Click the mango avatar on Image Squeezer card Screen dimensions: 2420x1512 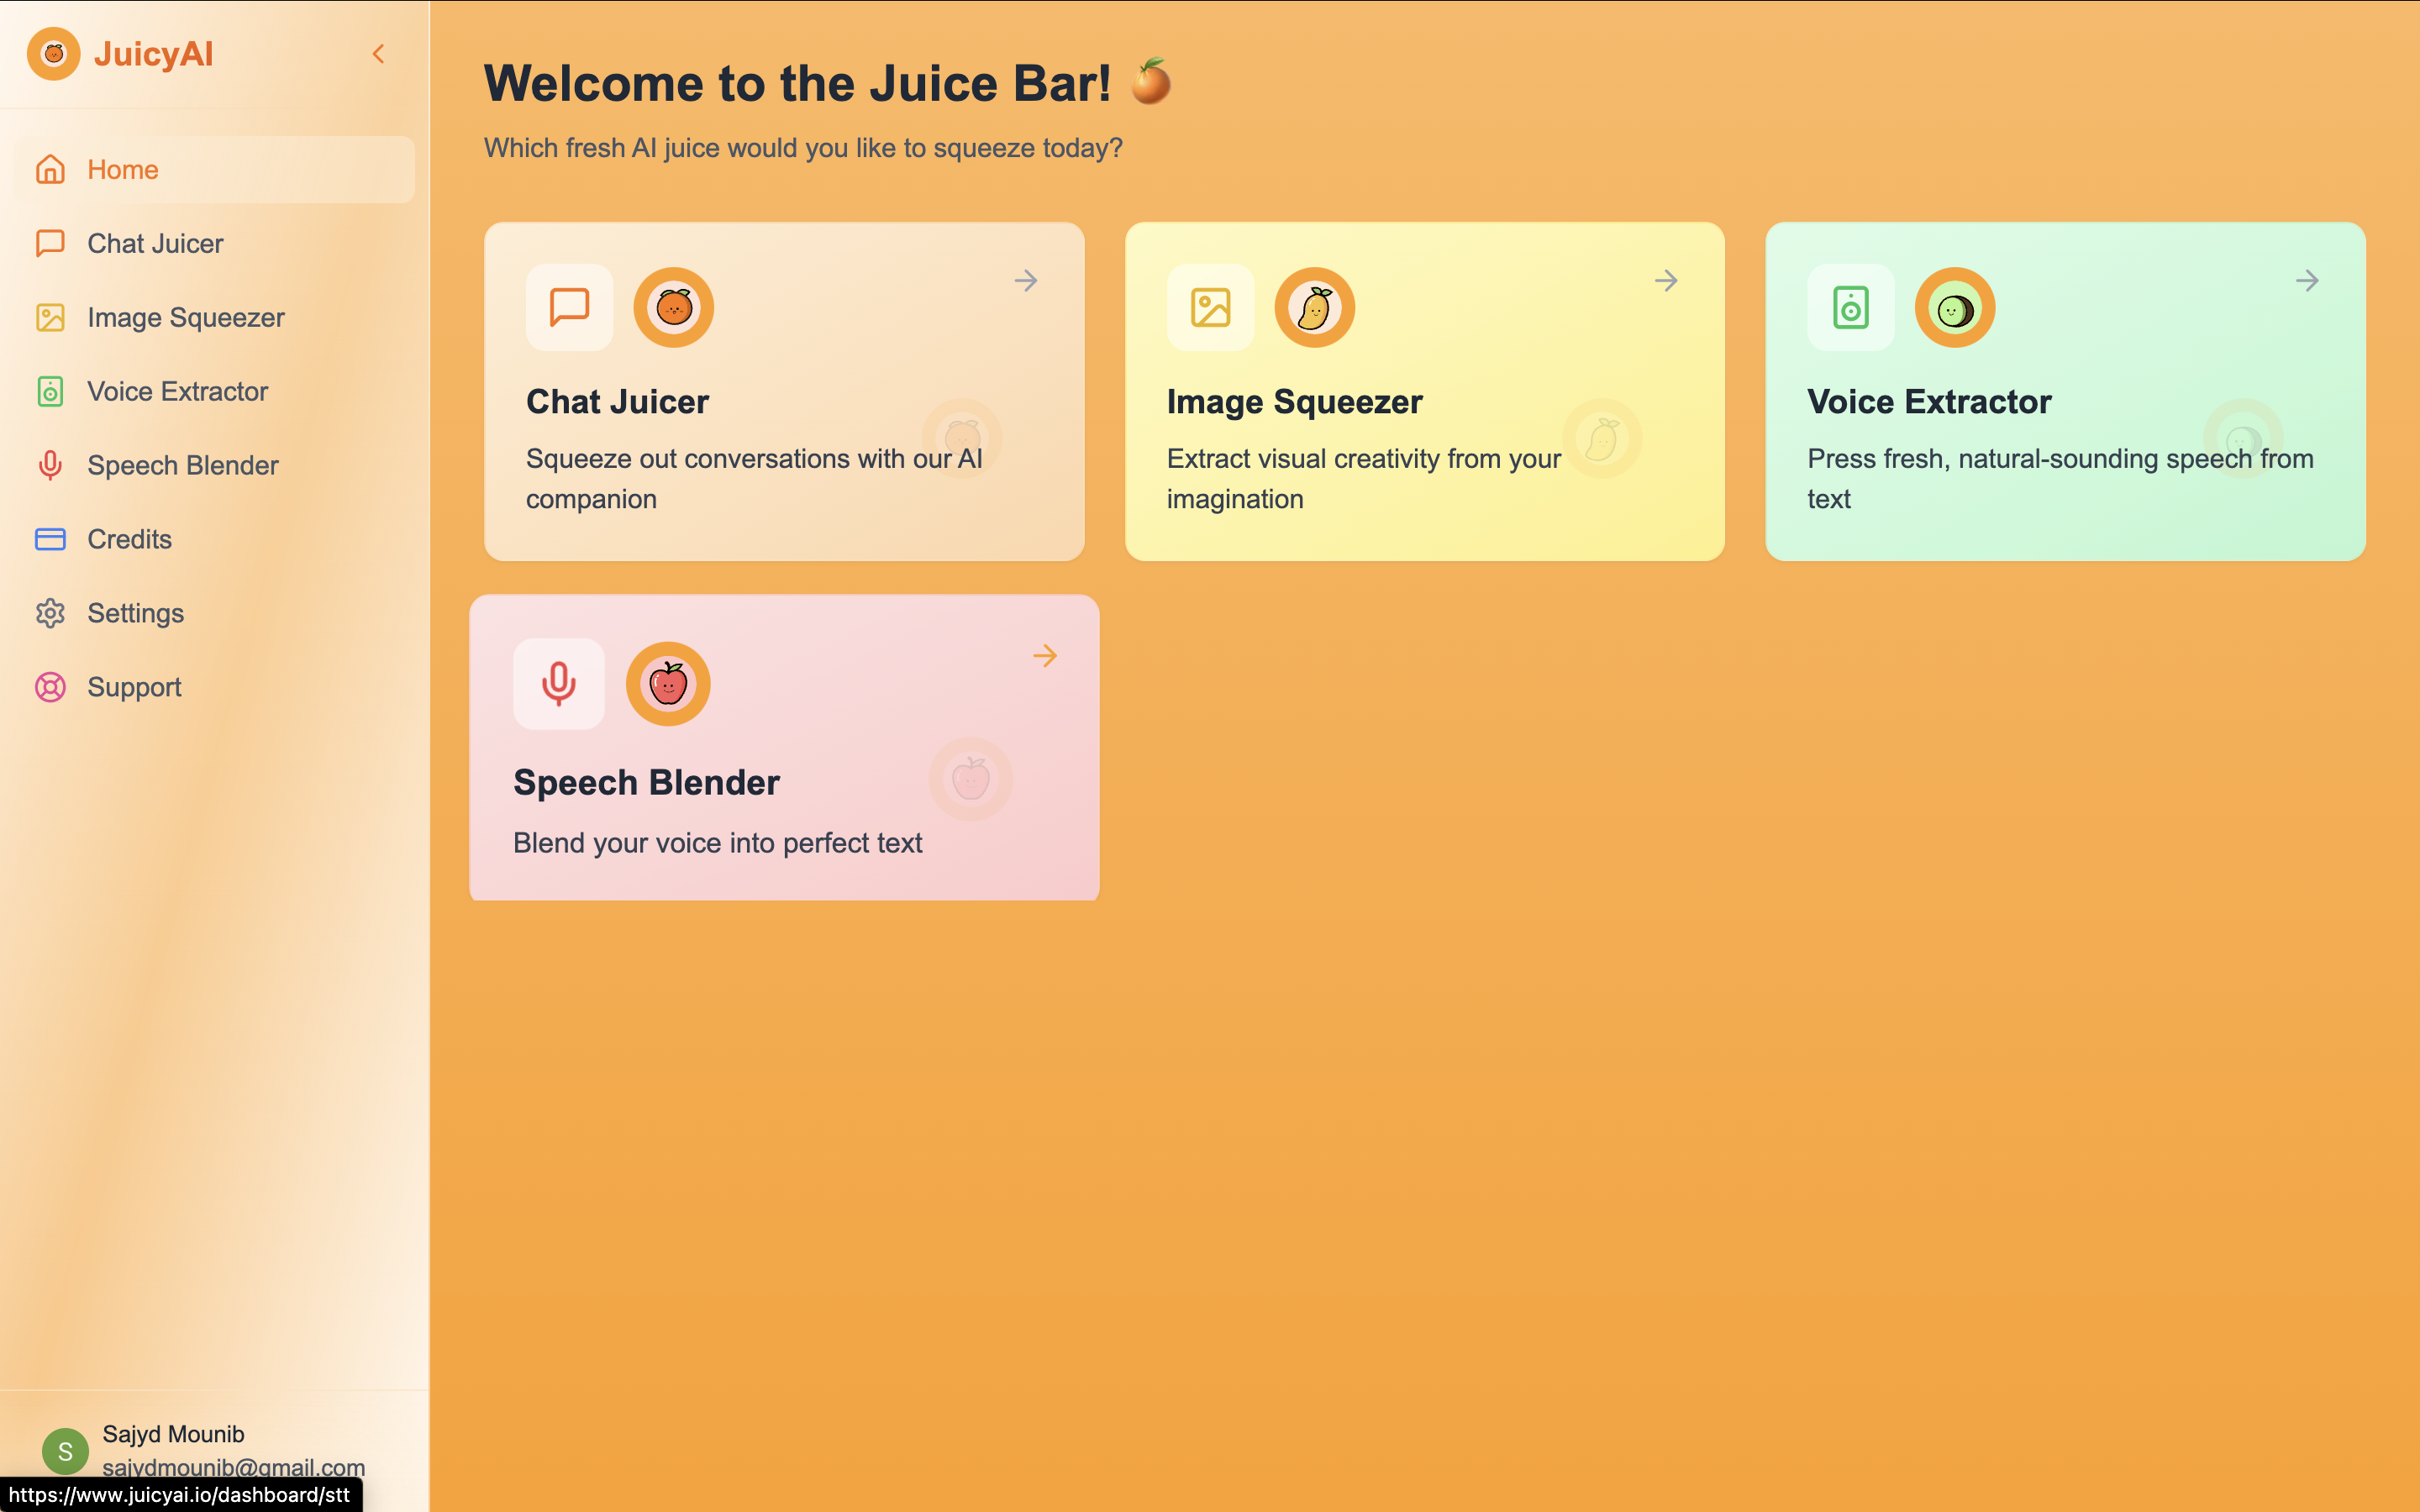[x=1313, y=307]
